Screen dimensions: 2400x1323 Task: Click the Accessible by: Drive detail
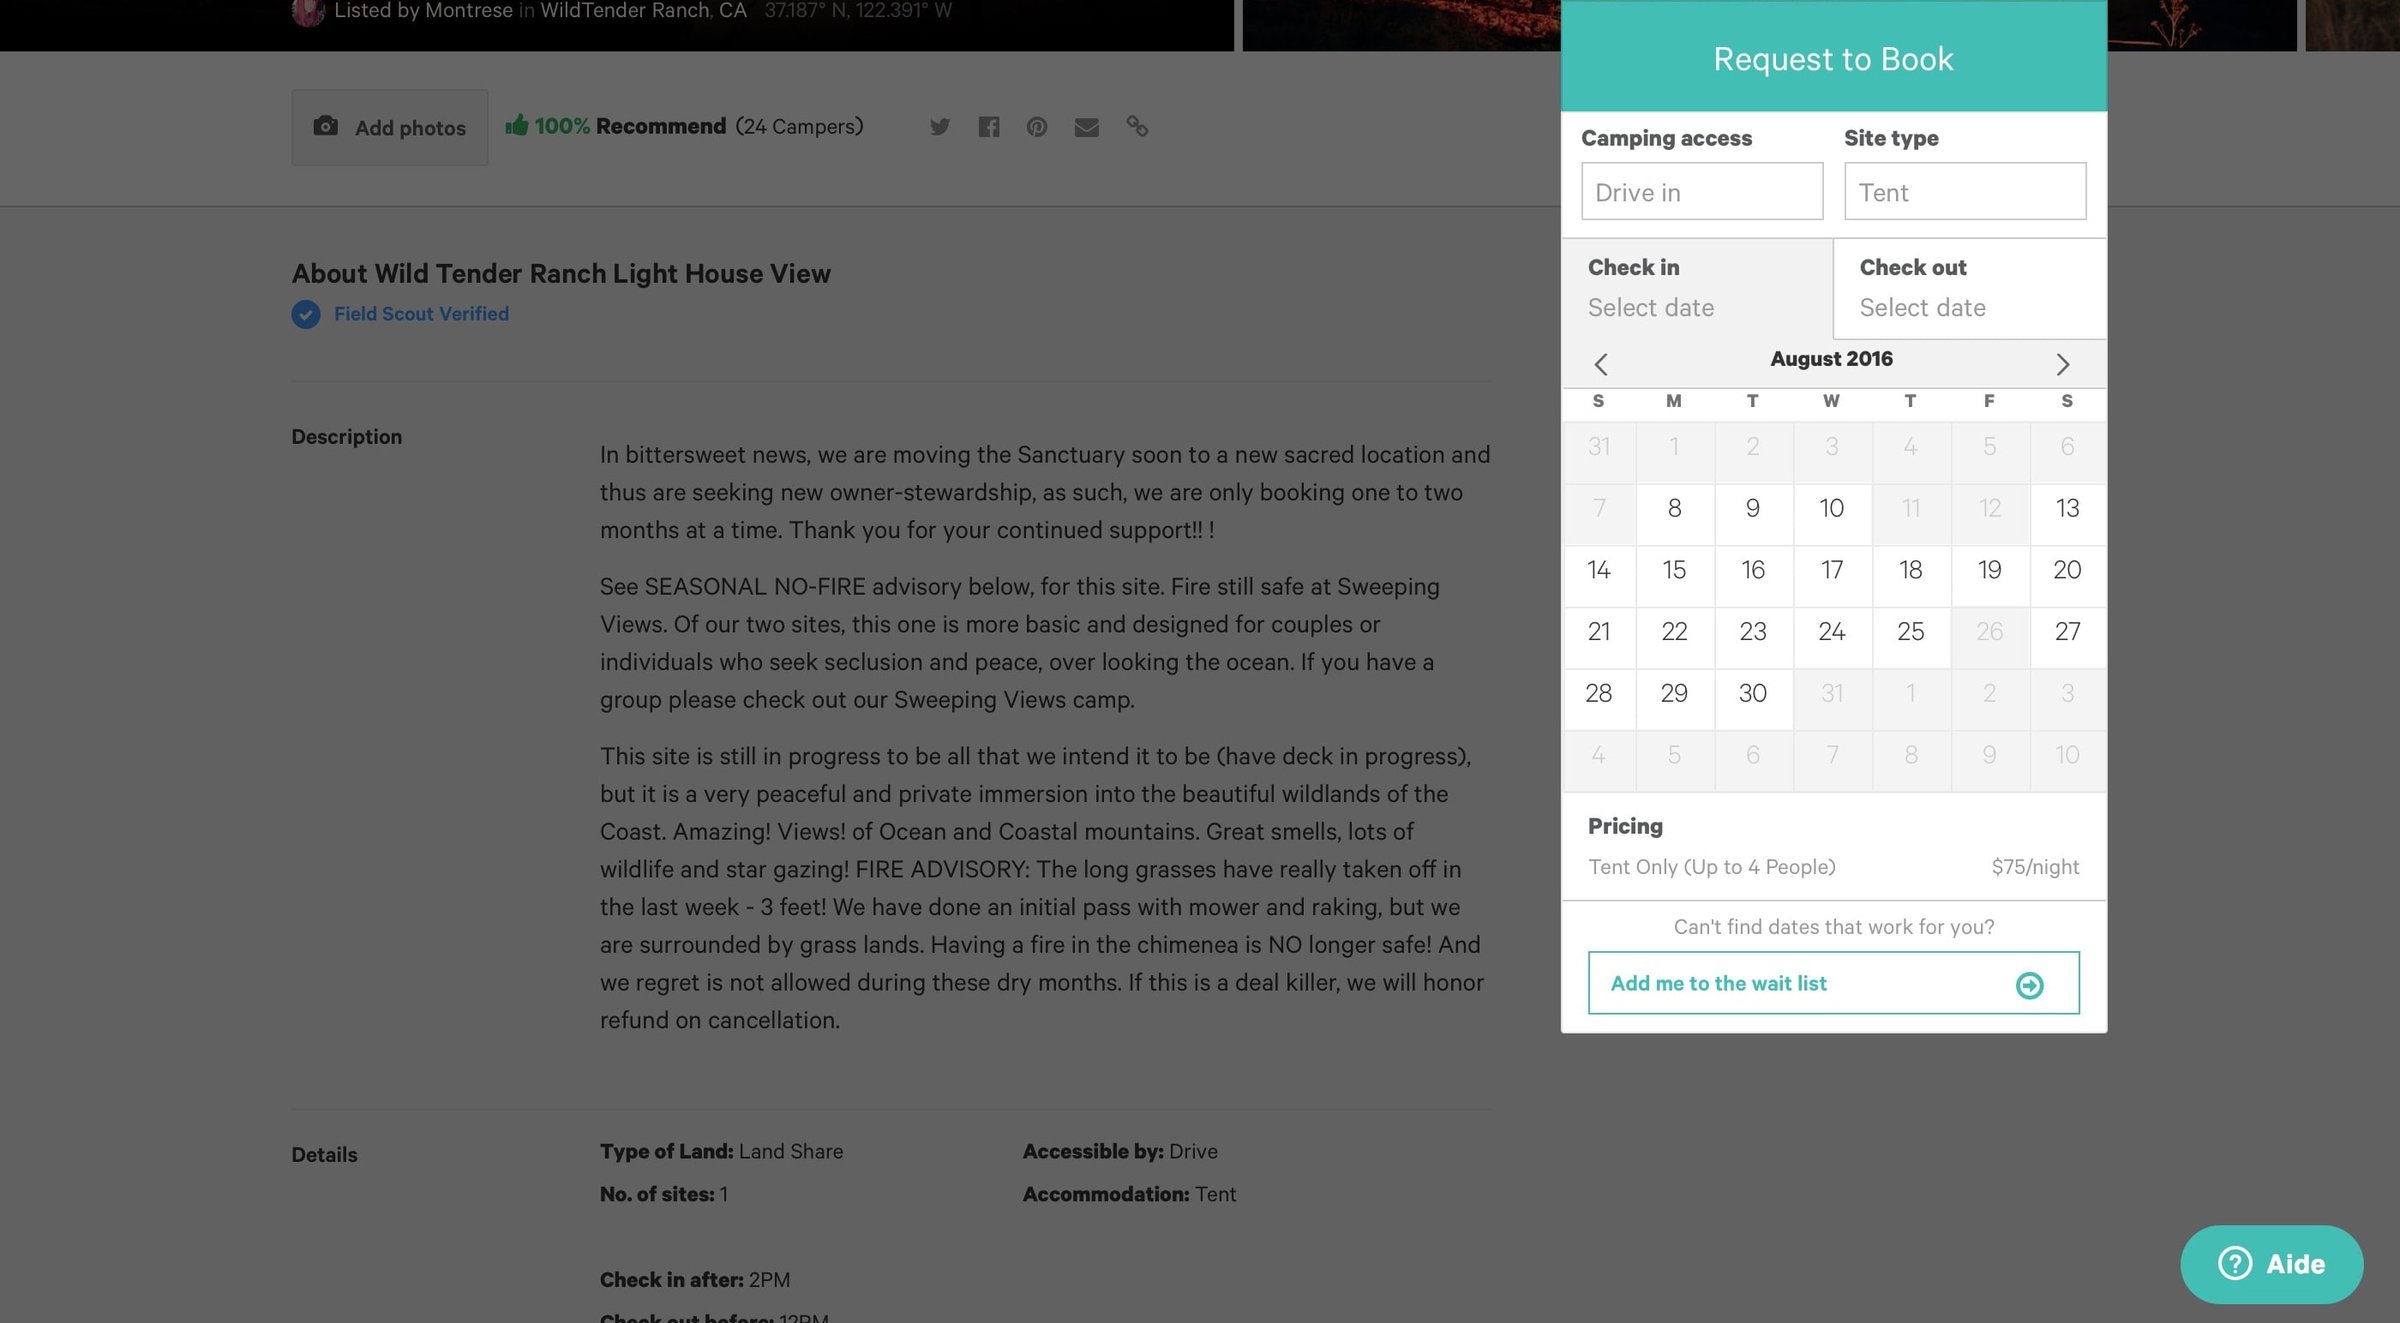coord(1120,1152)
